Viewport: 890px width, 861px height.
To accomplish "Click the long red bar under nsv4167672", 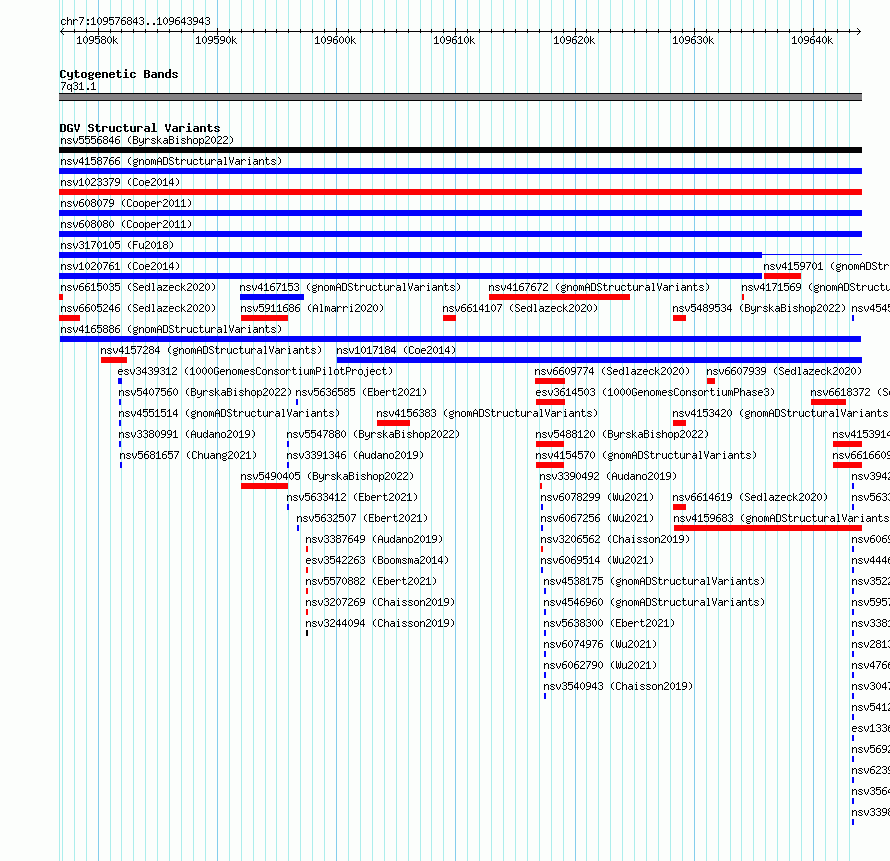I will coord(559,297).
